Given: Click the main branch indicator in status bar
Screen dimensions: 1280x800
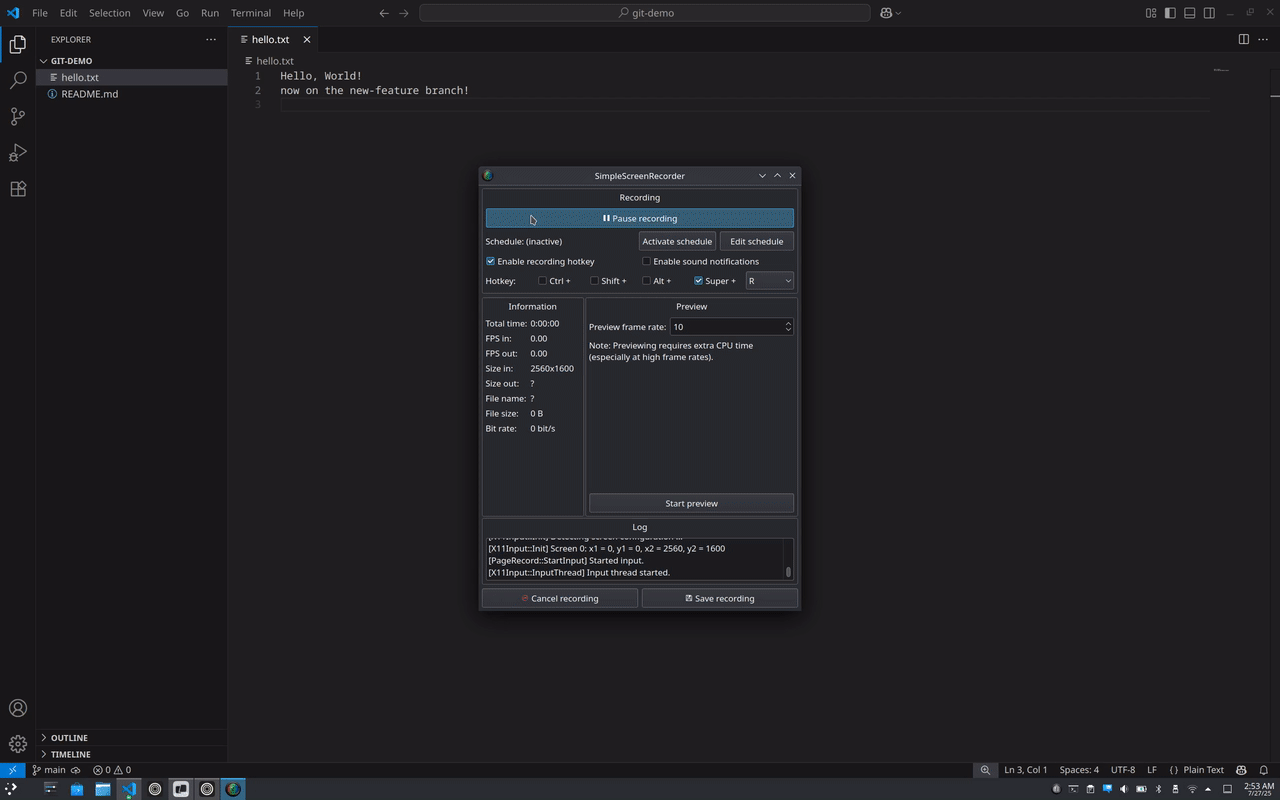Looking at the screenshot, I should point(49,770).
